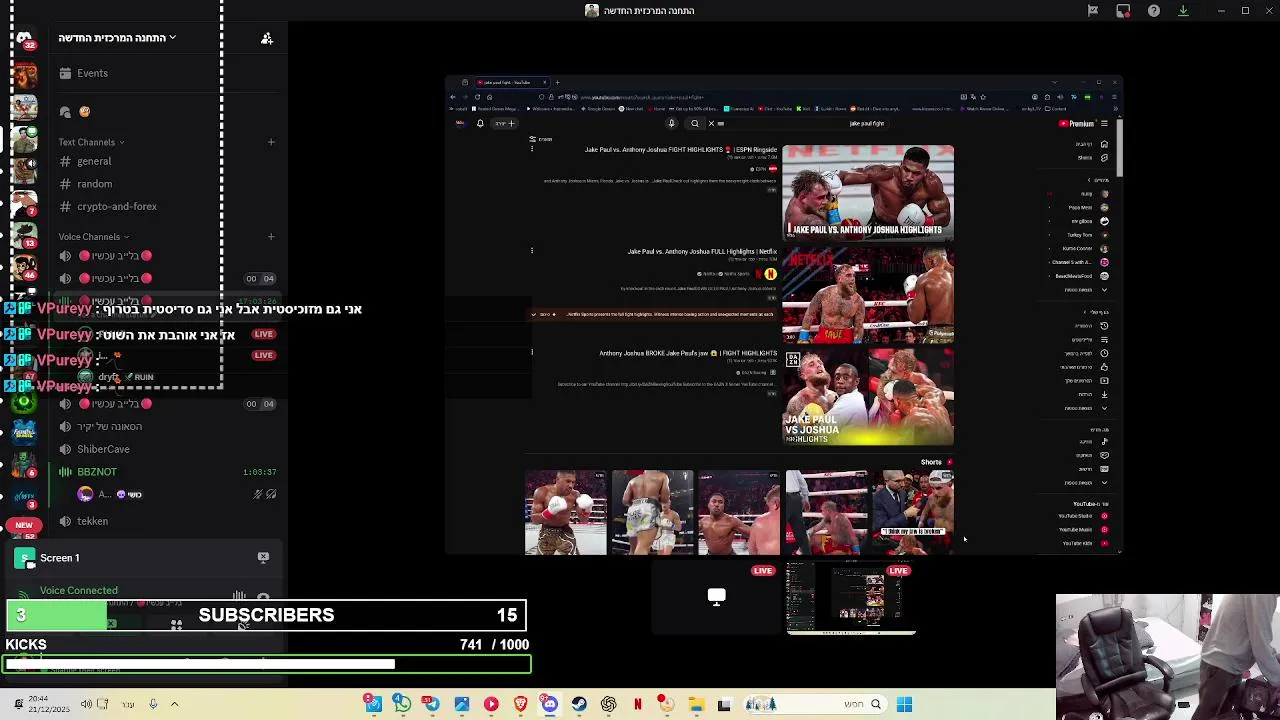Show hidden system tray icons chevron
The image size is (1280, 720).
[174, 704]
